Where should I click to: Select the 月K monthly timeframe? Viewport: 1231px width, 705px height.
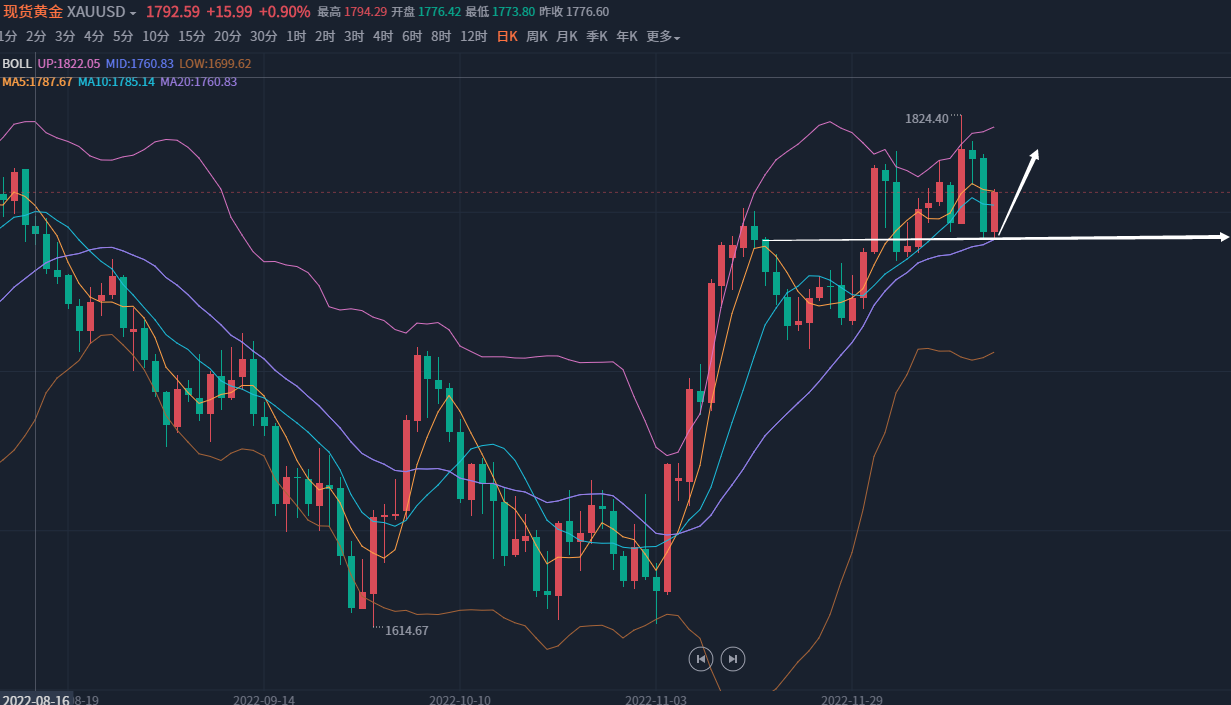(x=567, y=37)
